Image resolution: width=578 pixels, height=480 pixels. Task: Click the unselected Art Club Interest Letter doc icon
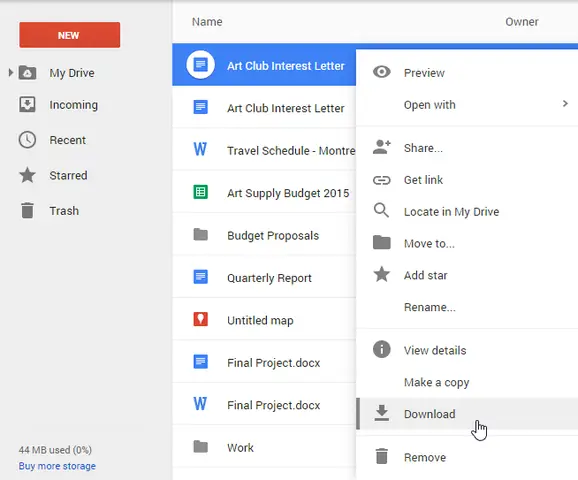click(201, 107)
